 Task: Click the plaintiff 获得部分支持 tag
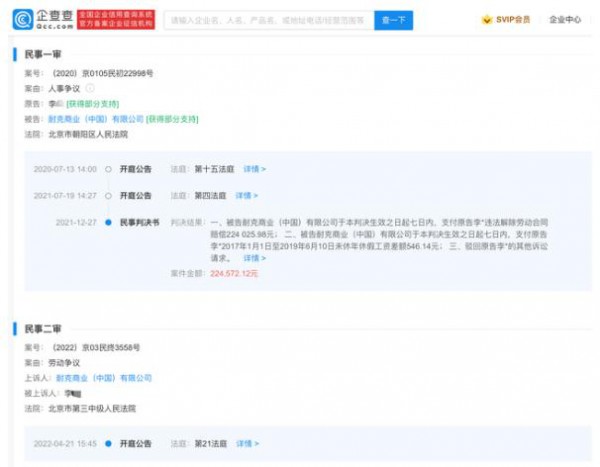point(93,104)
